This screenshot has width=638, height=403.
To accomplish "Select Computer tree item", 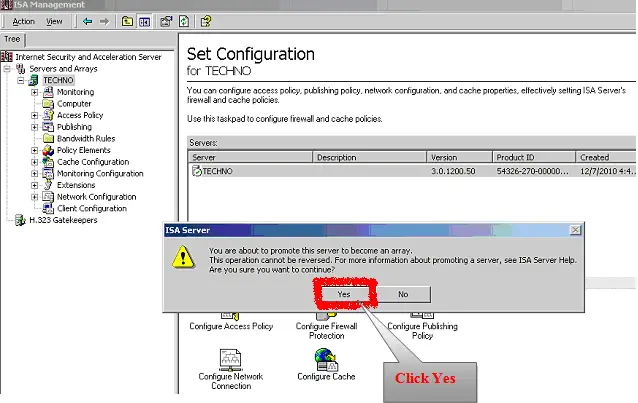I will tap(74, 104).
